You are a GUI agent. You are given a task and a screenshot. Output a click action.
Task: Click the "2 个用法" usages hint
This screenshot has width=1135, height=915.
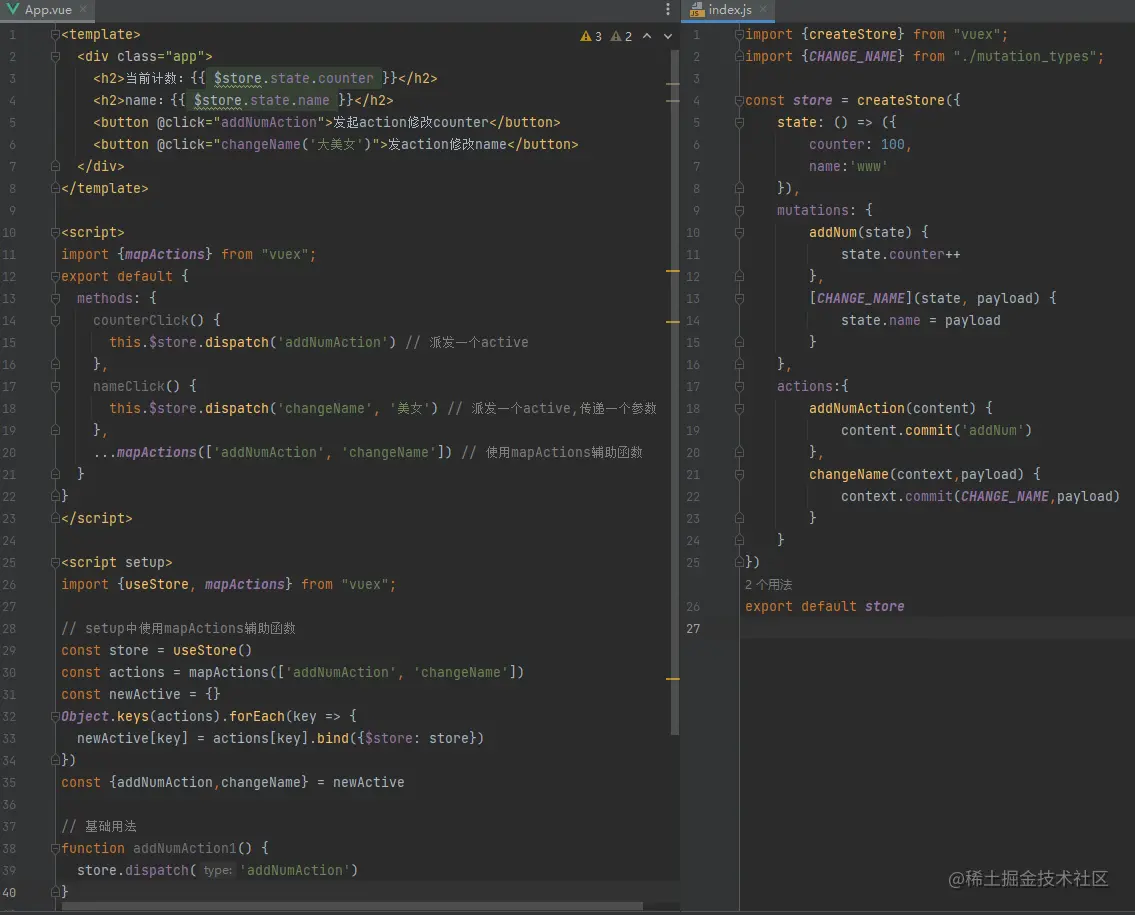pyautogui.click(x=769, y=584)
